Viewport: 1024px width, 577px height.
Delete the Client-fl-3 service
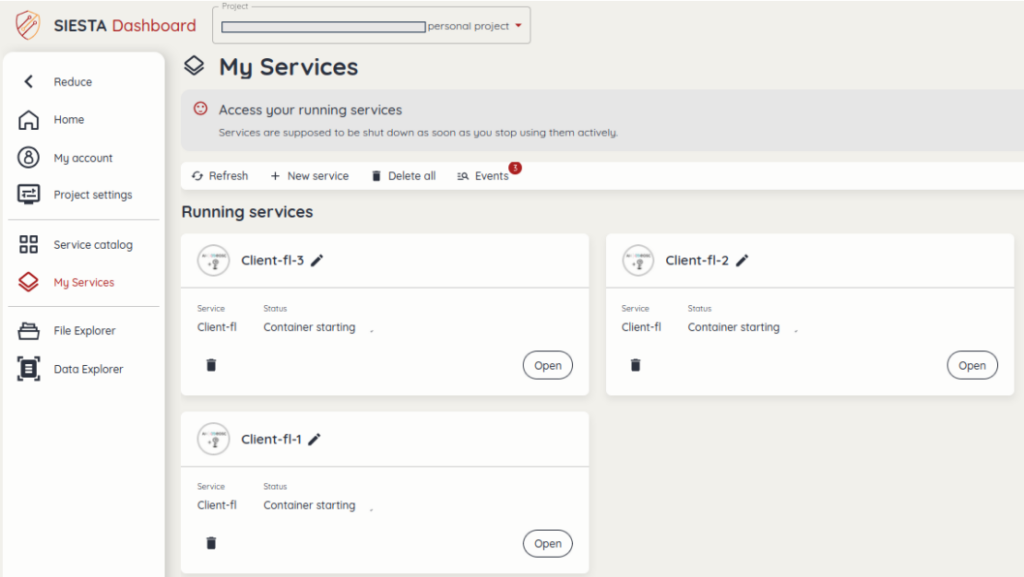211,365
